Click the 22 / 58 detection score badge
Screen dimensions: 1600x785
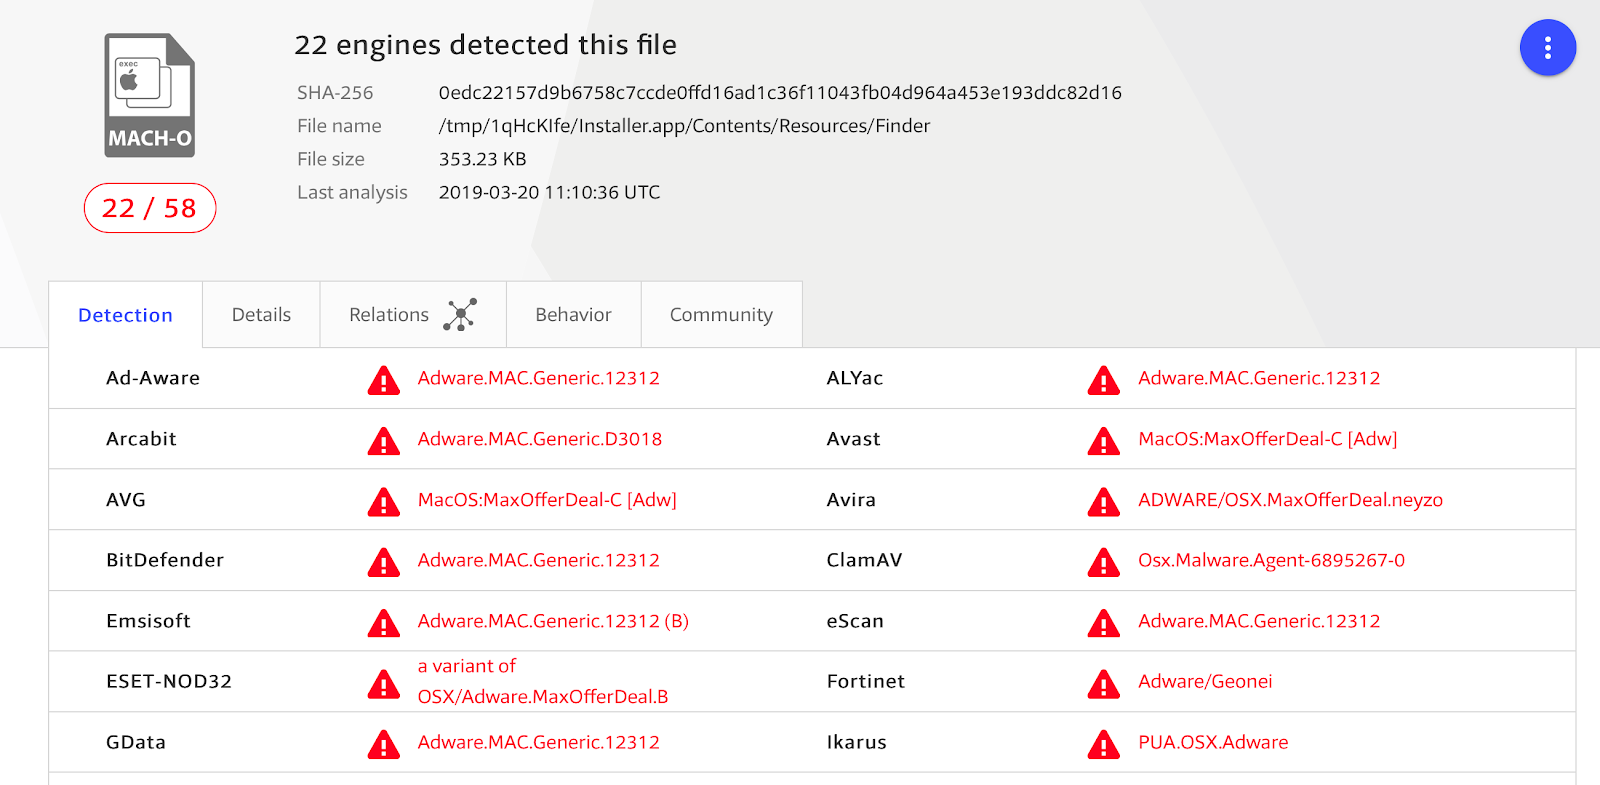(150, 208)
